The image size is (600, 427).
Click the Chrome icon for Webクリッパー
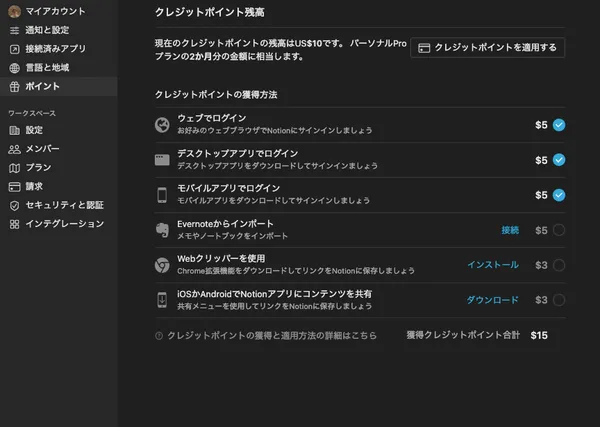click(x=162, y=265)
